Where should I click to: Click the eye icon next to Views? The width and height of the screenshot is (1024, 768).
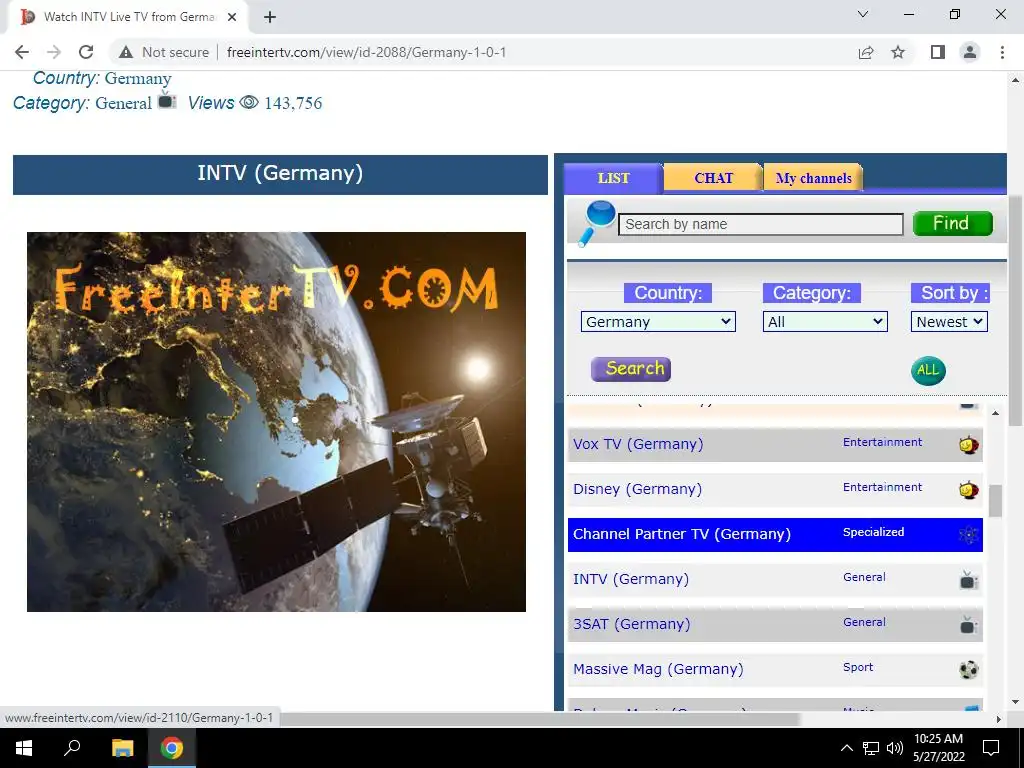pos(249,103)
